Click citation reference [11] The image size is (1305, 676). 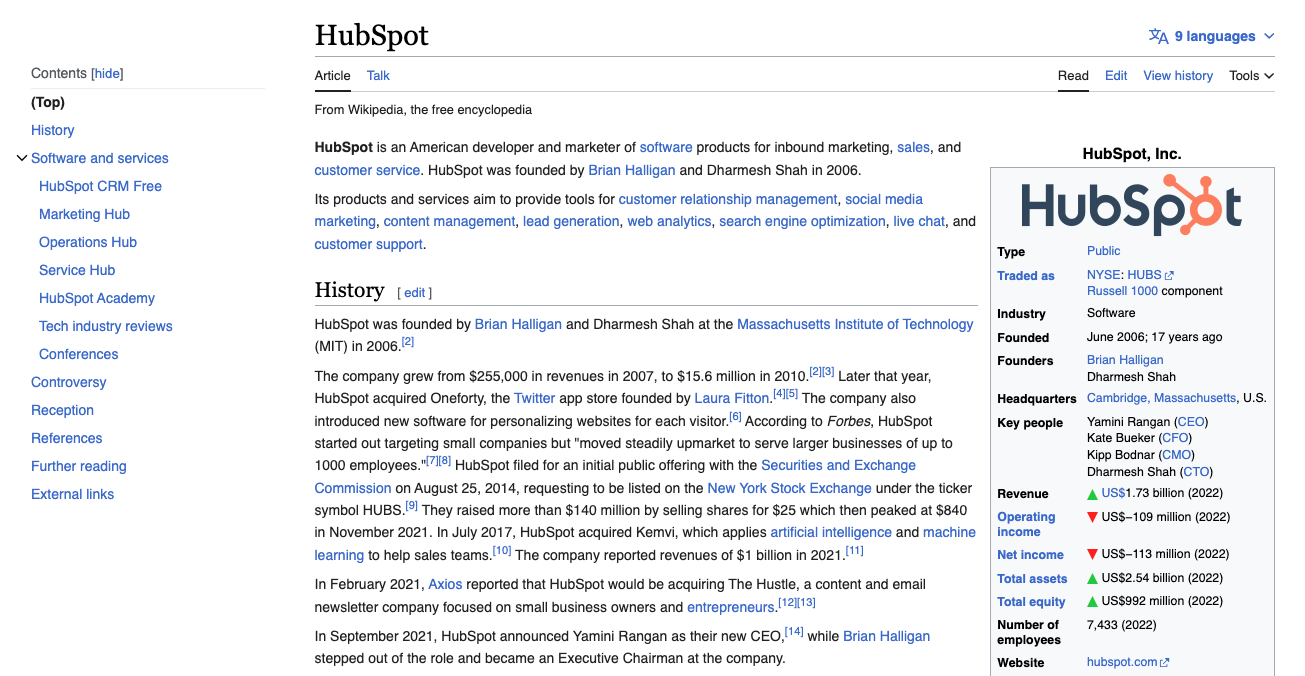click(854, 551)
